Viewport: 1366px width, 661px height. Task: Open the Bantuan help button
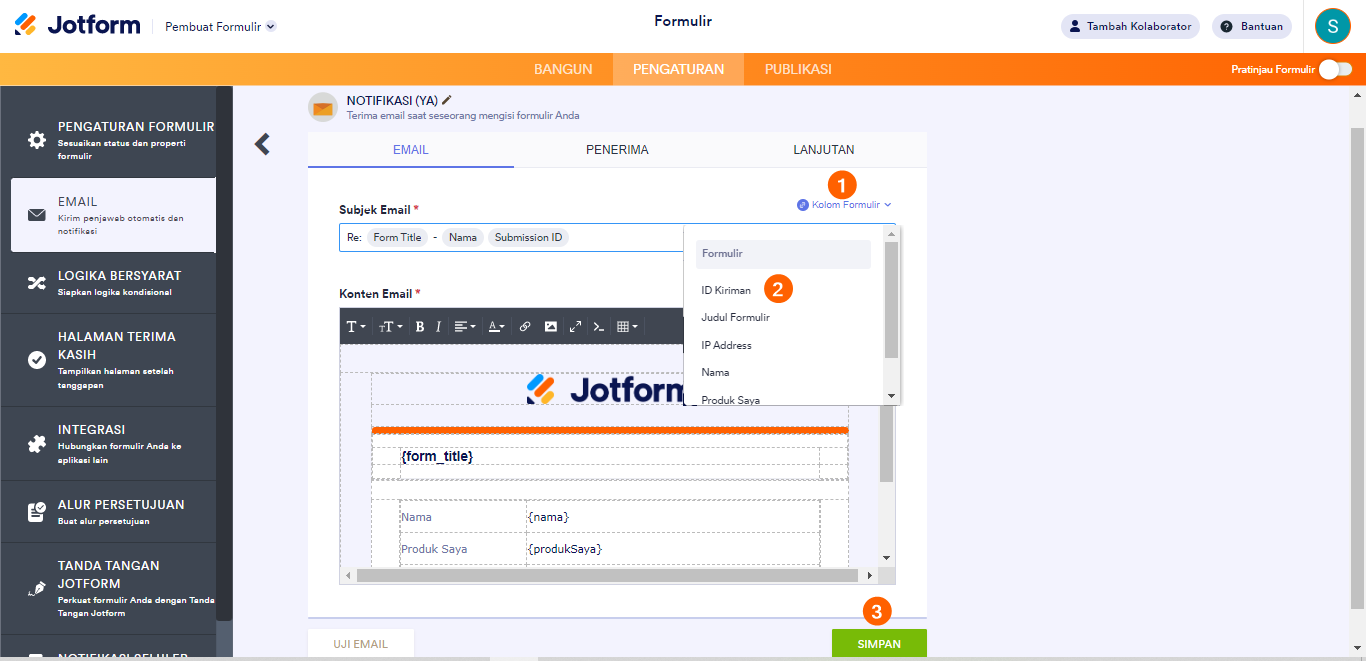pos(1251,26)
